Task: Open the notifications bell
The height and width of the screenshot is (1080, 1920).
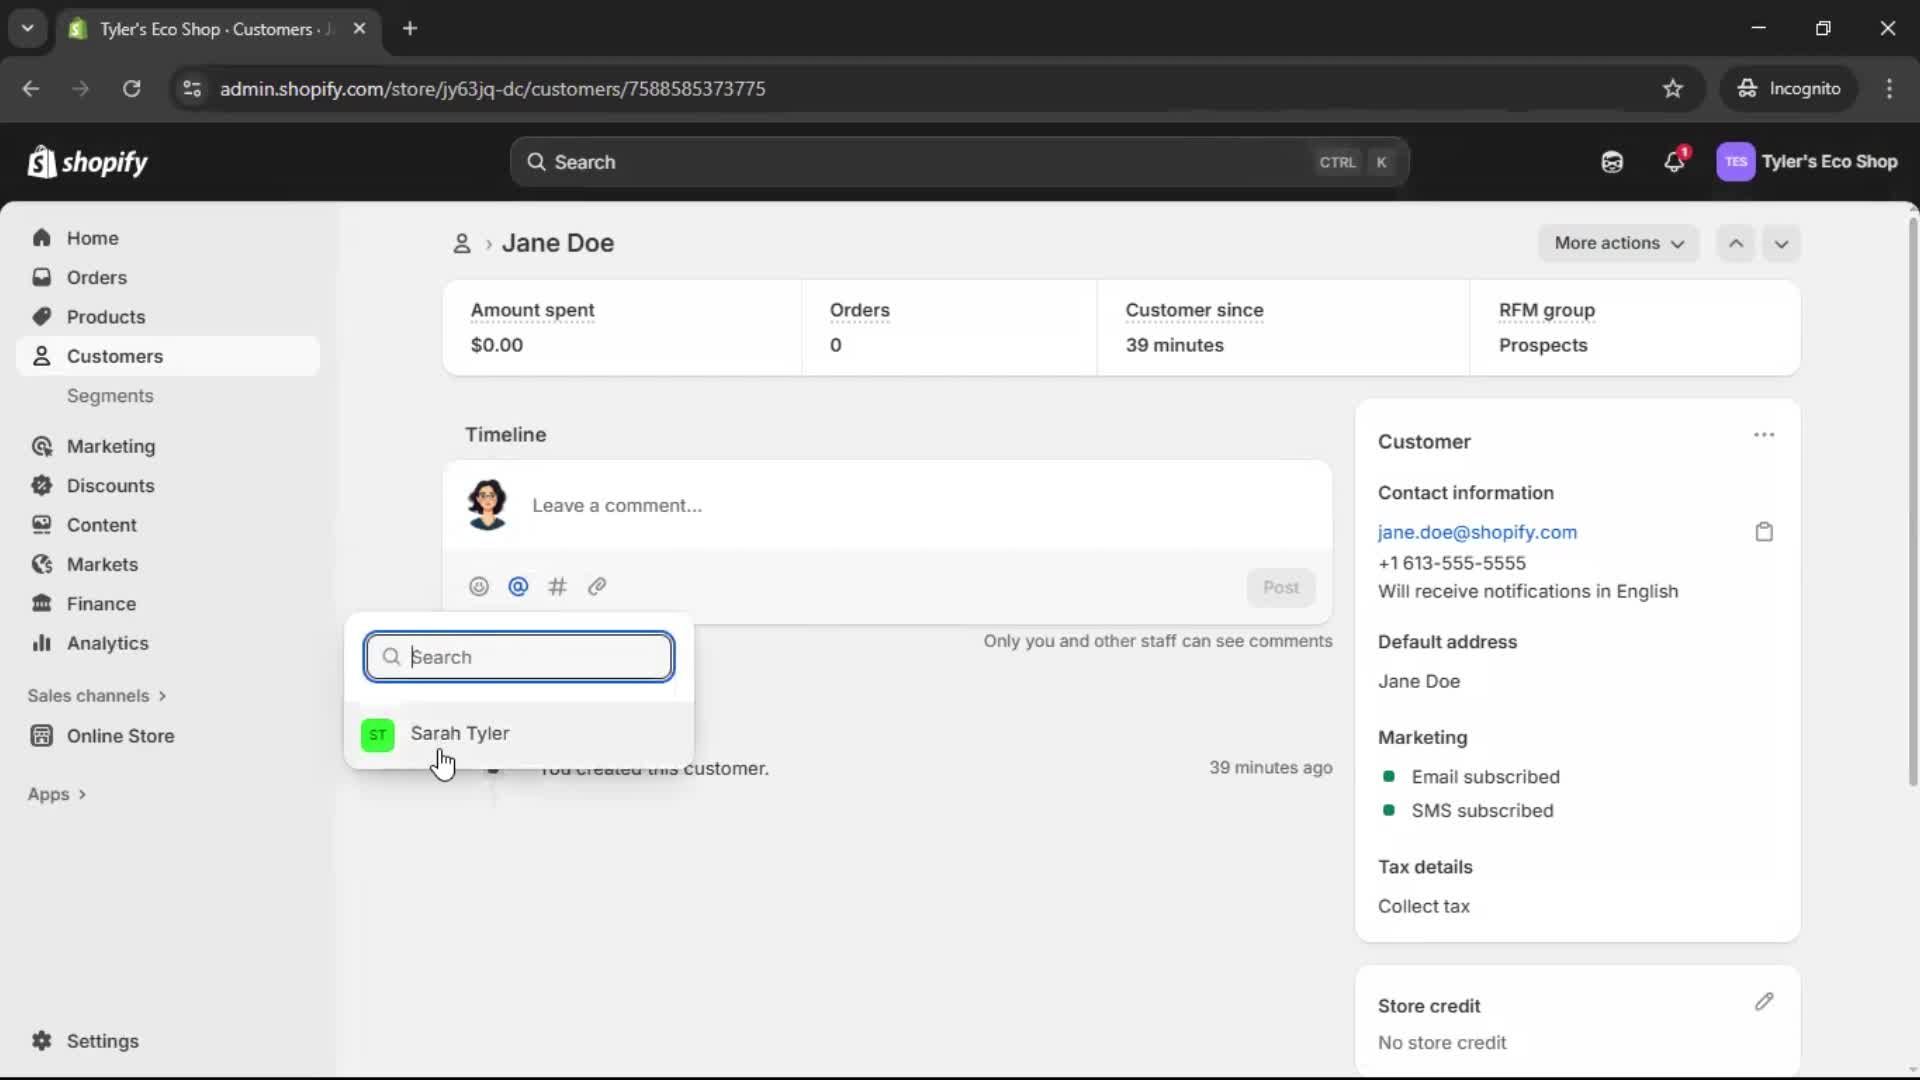Action: pyautogui.click(x=1675, y=162)
